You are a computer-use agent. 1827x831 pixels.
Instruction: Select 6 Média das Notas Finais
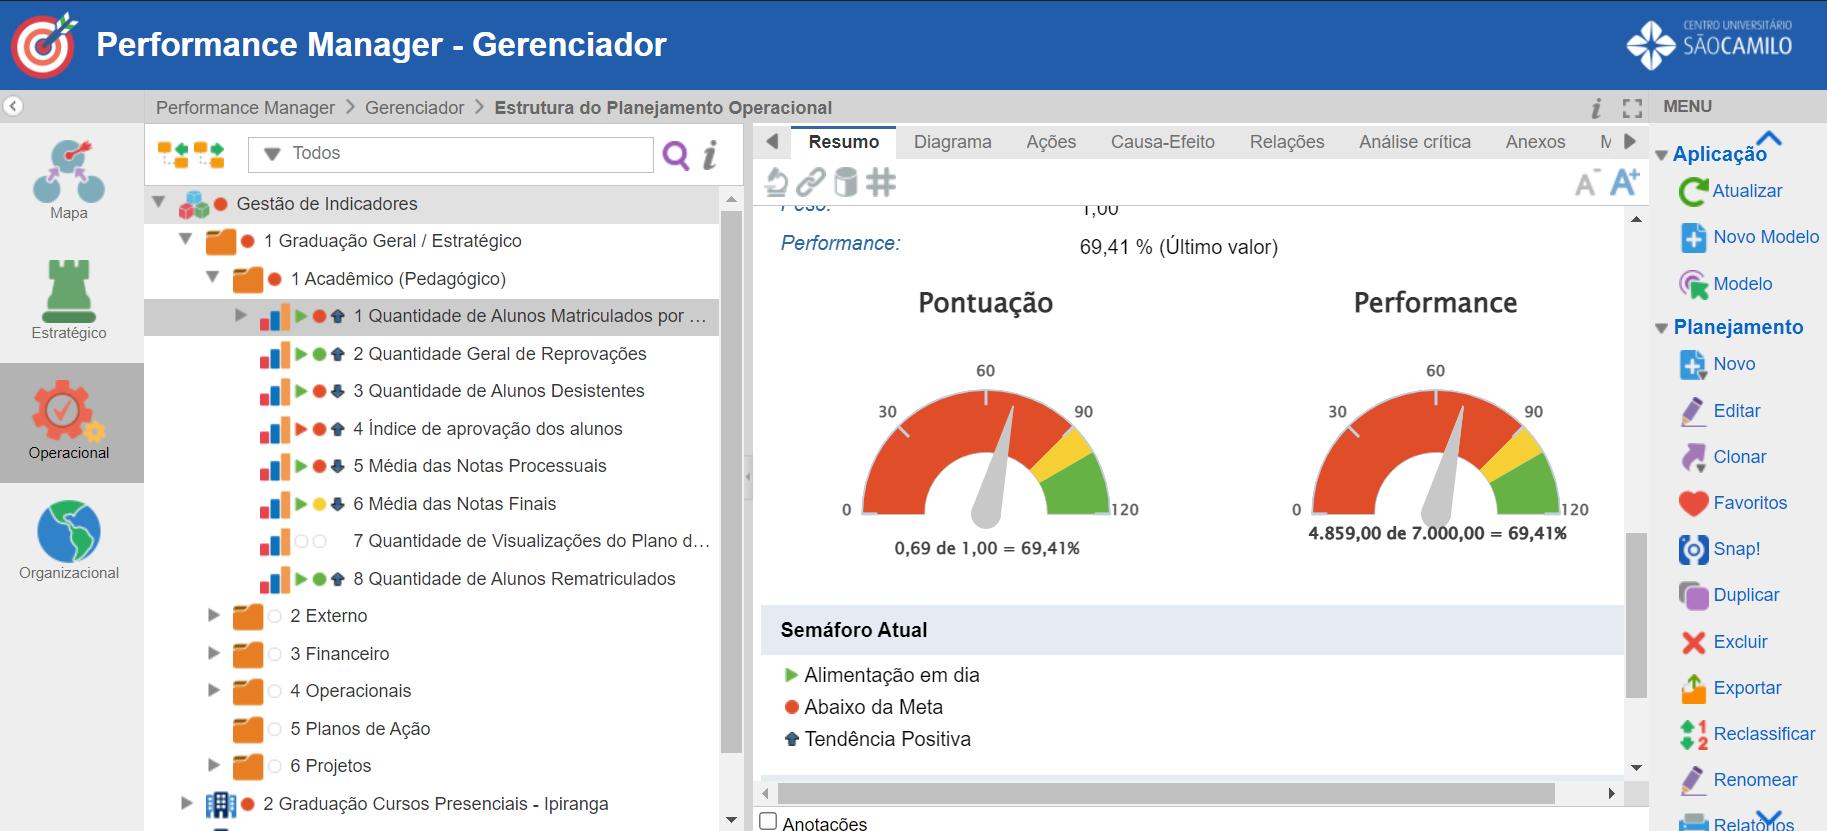(455, 504)
